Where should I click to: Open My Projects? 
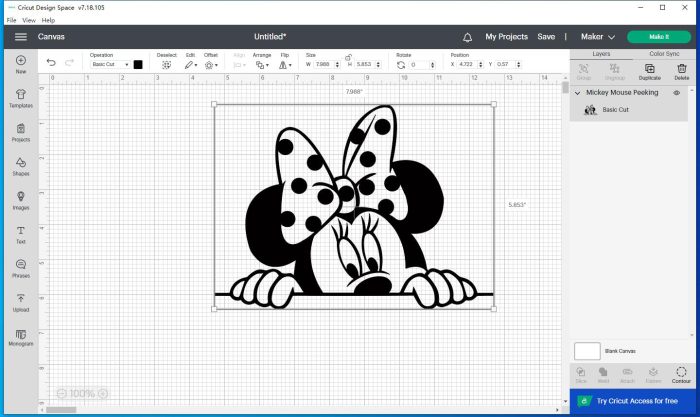(x=506, y=37)
